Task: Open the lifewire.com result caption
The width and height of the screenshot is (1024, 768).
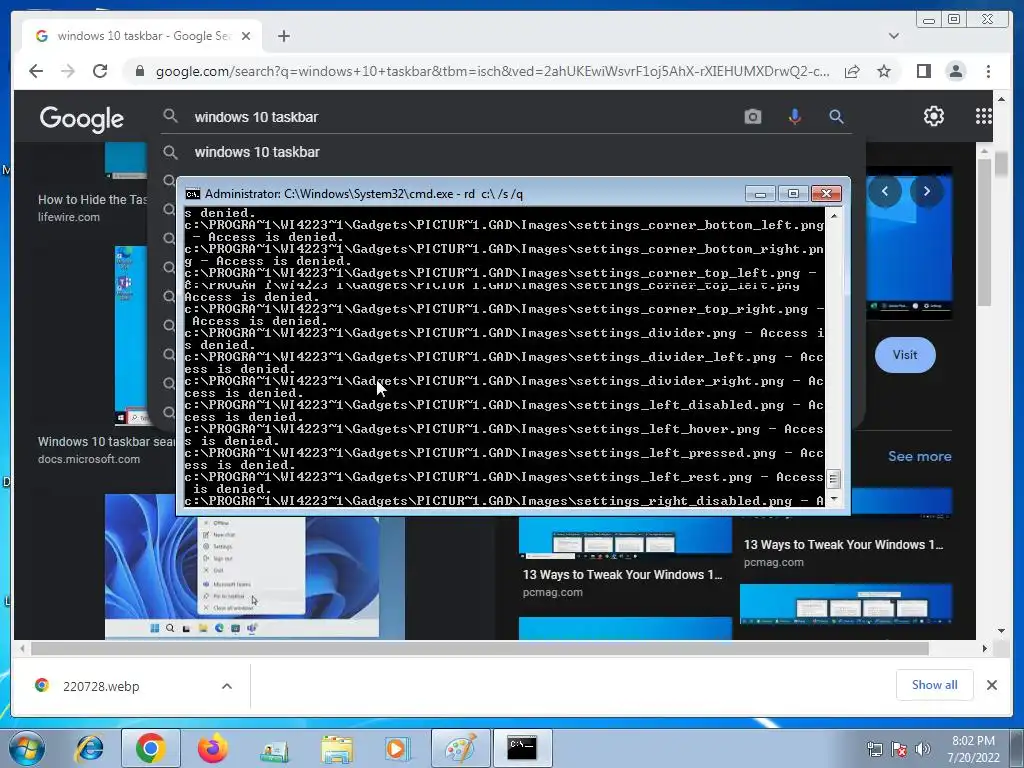Action: click(x=69, y=217)
